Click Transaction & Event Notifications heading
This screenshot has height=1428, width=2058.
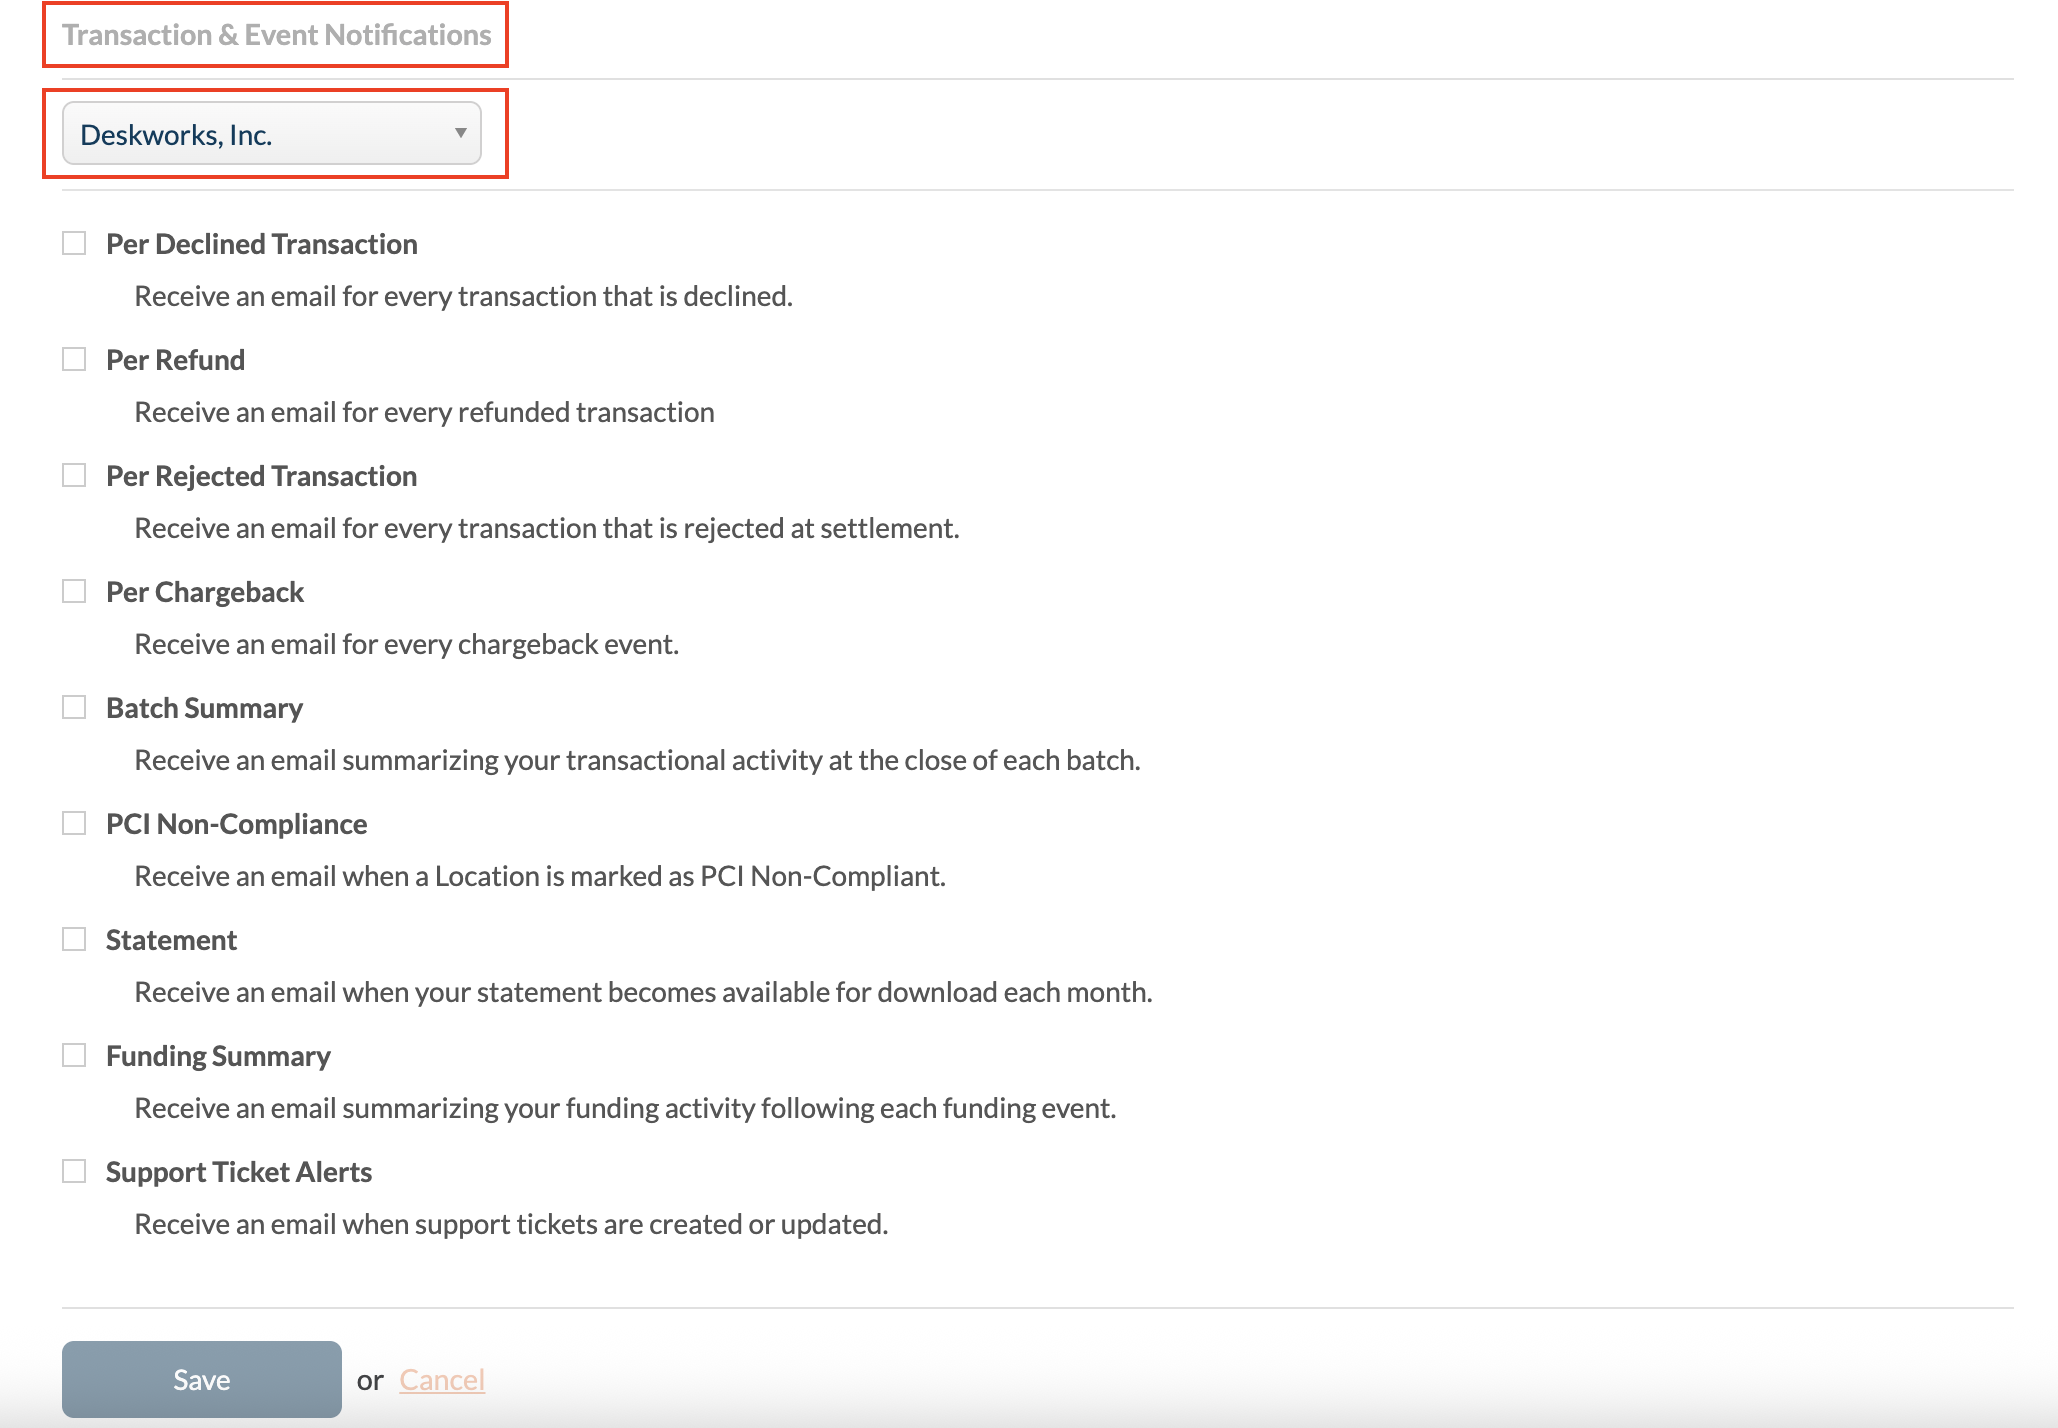[x=276, y=35]
